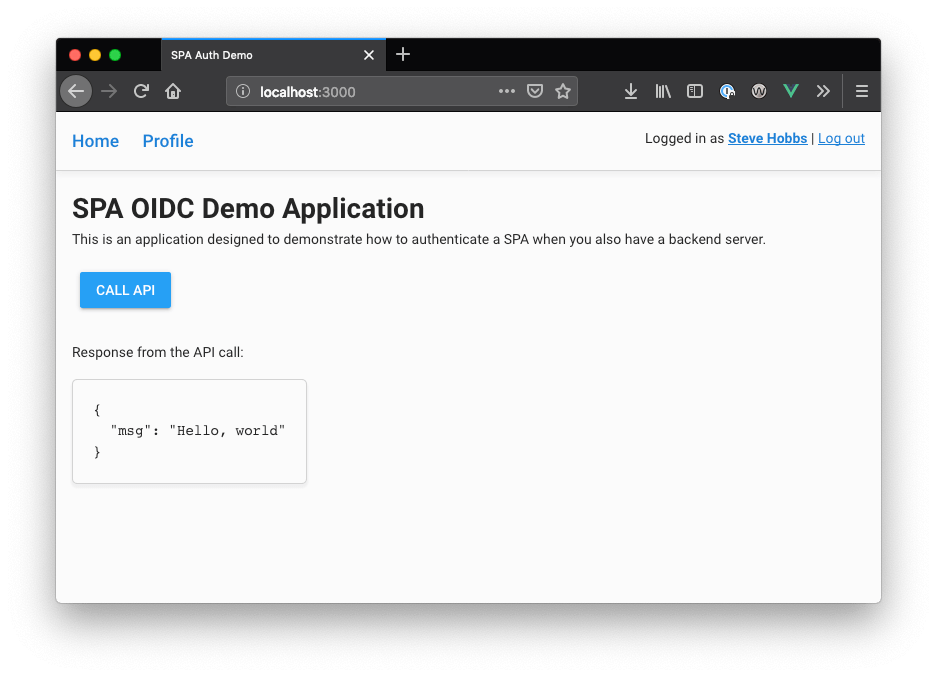Open the Steve Hobbs profile link

[x=767, y=138]
